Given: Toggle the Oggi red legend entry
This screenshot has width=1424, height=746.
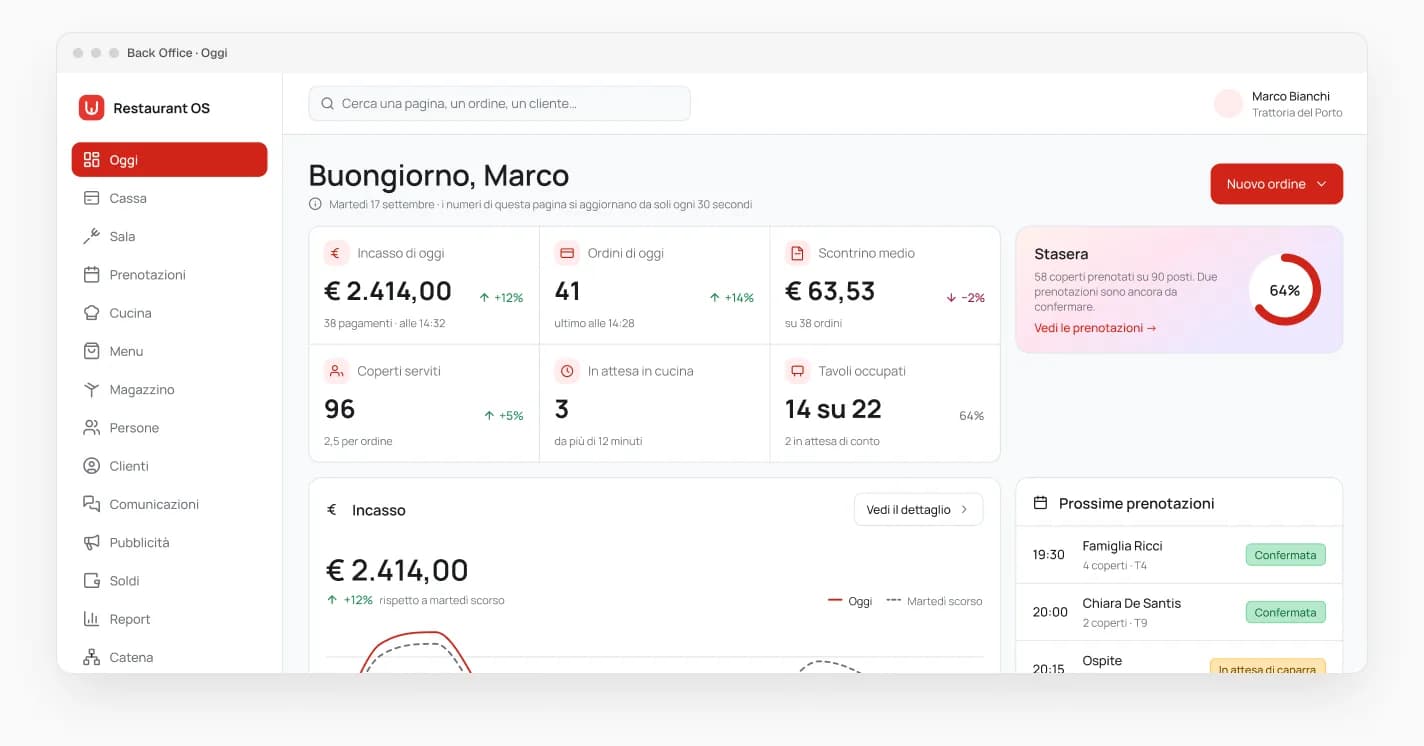Looking at the screenshot, I should click(850, 601).
